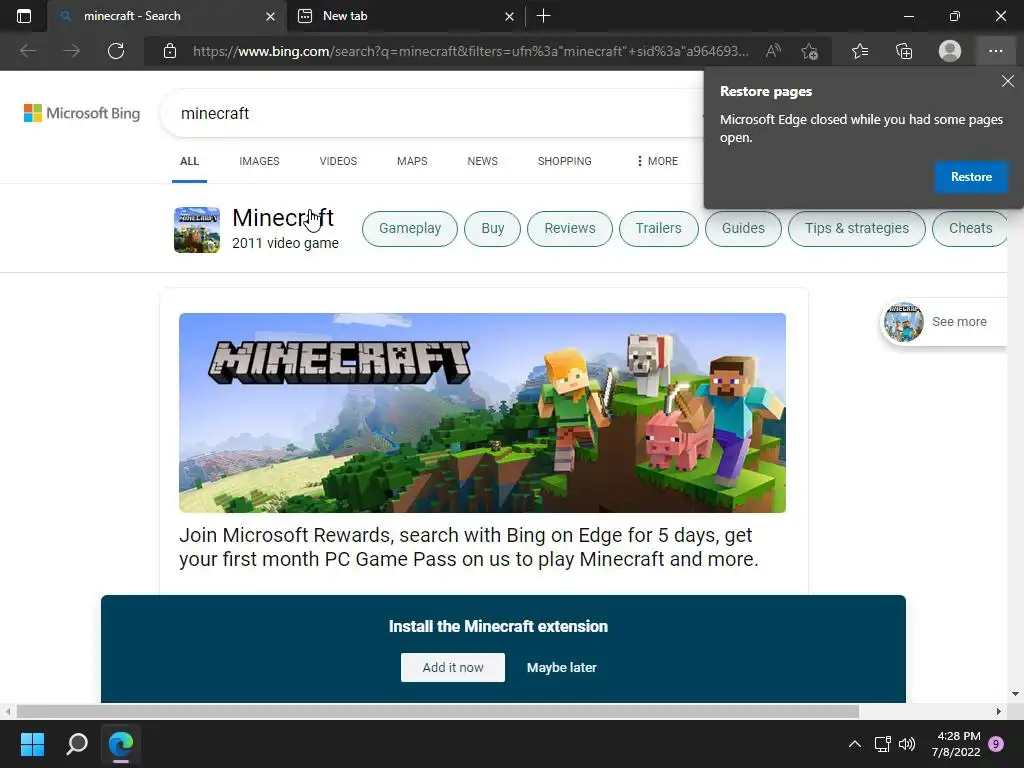Click the Microsoft Bing logo
Viewport: 1024px width, 768px height.
tap(82, 113)
